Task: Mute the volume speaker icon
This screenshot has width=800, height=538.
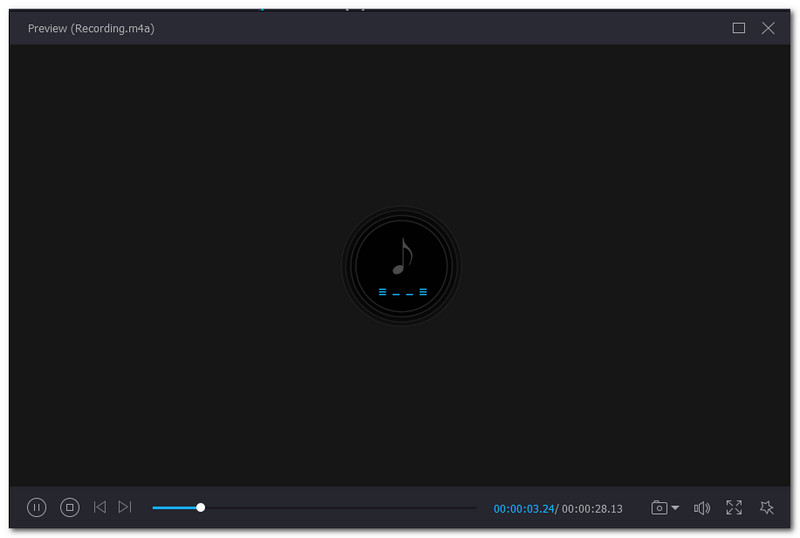Action: coord(702,508)
